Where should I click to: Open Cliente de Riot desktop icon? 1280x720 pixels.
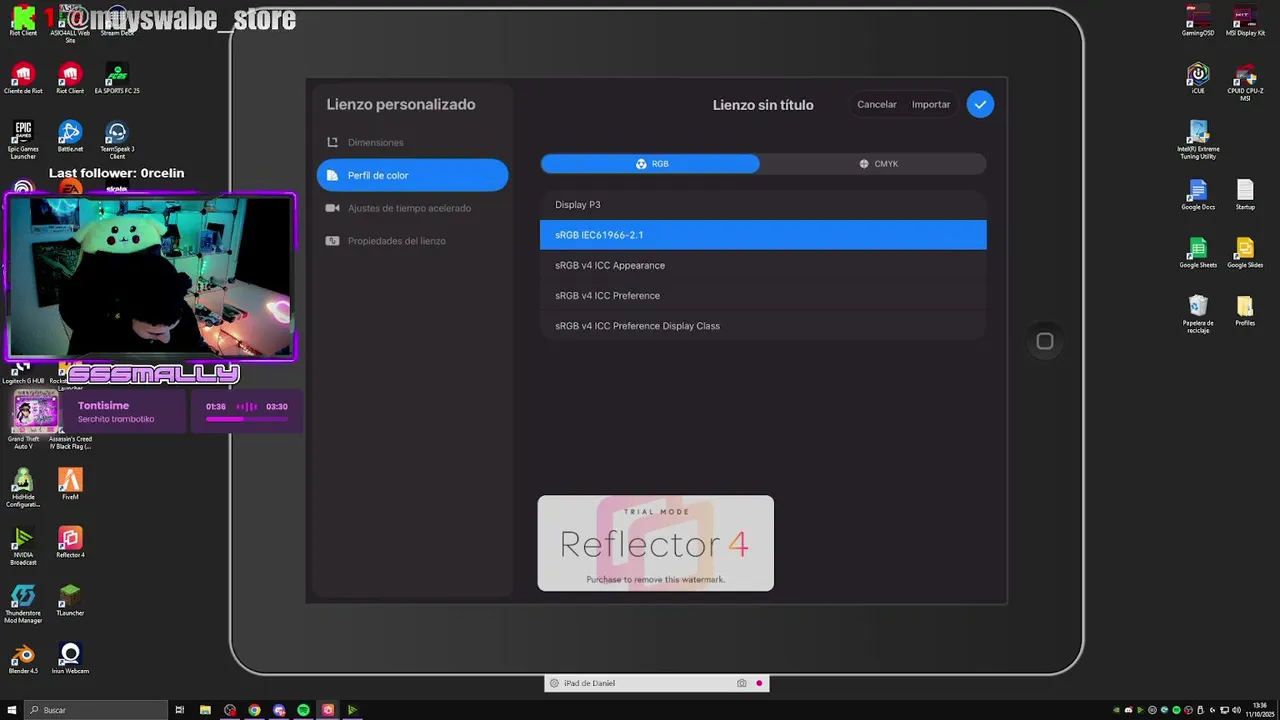tap(23, 78)
